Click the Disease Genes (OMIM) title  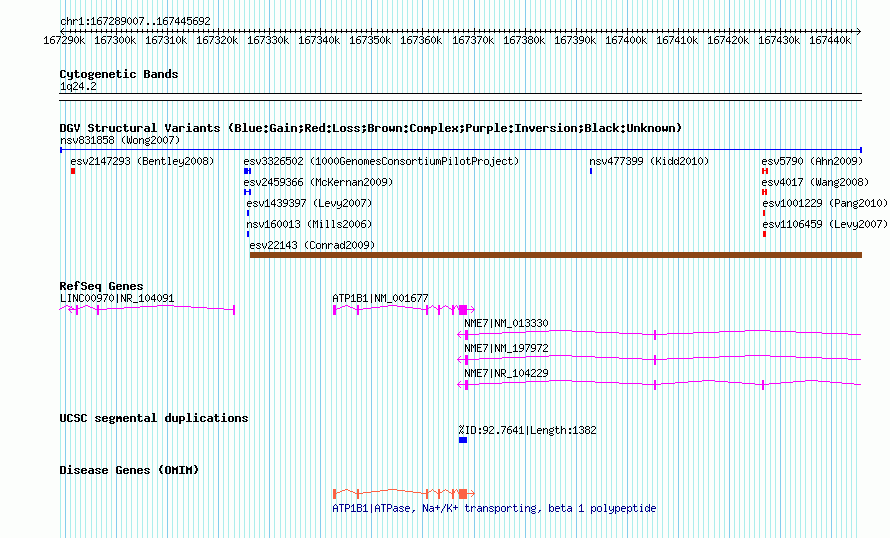point(129,470)
